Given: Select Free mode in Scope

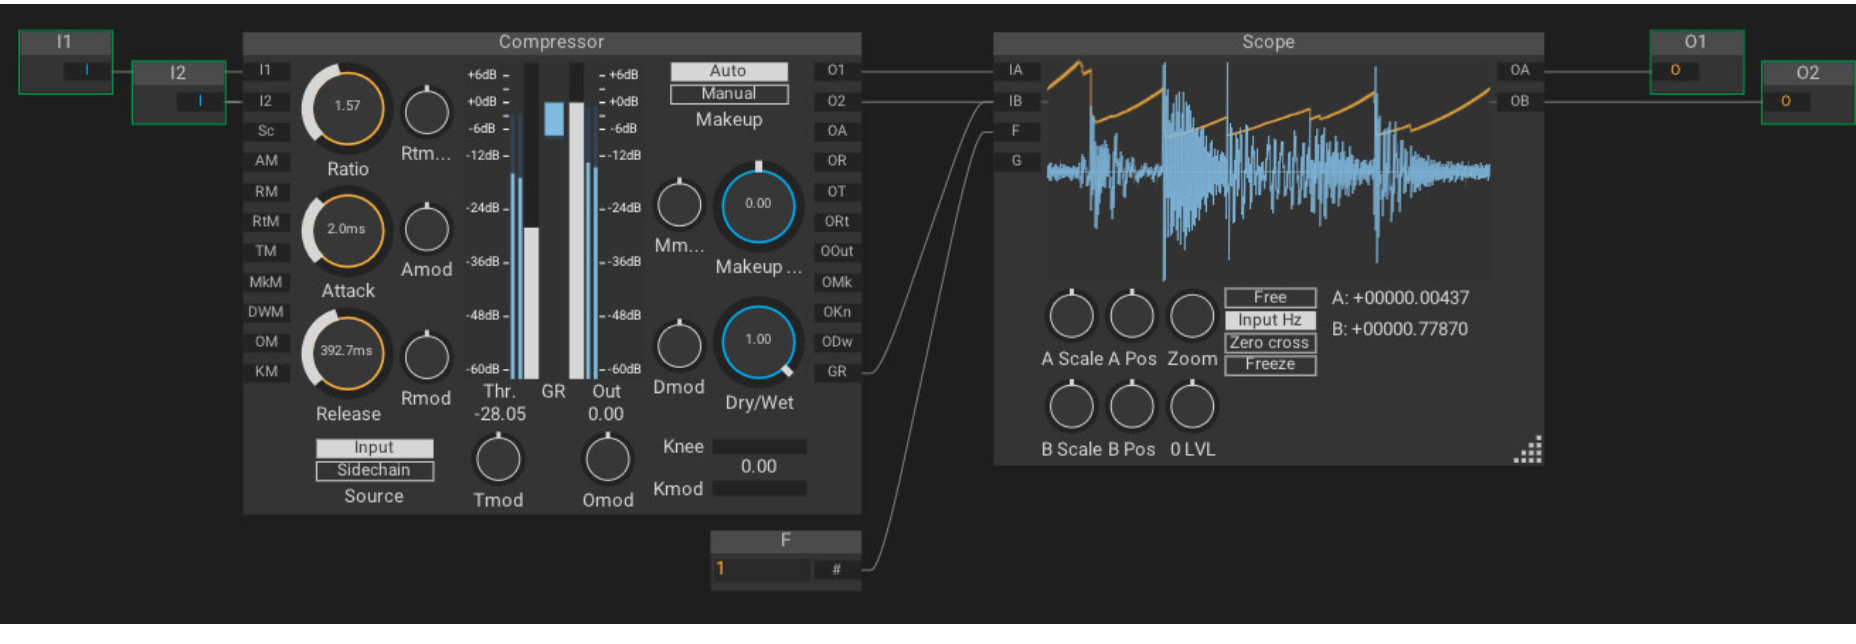Looking at the screenshot, I should pyautogui.click(x=1270, y=298).
